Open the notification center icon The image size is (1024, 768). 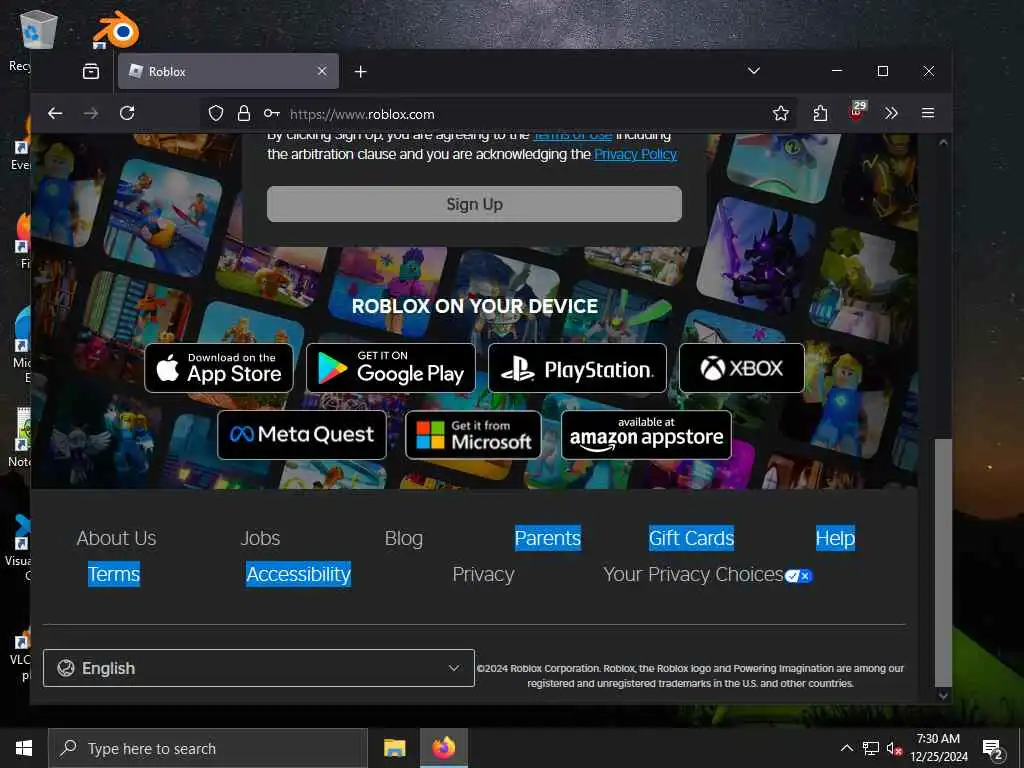(x=993, y=748)
